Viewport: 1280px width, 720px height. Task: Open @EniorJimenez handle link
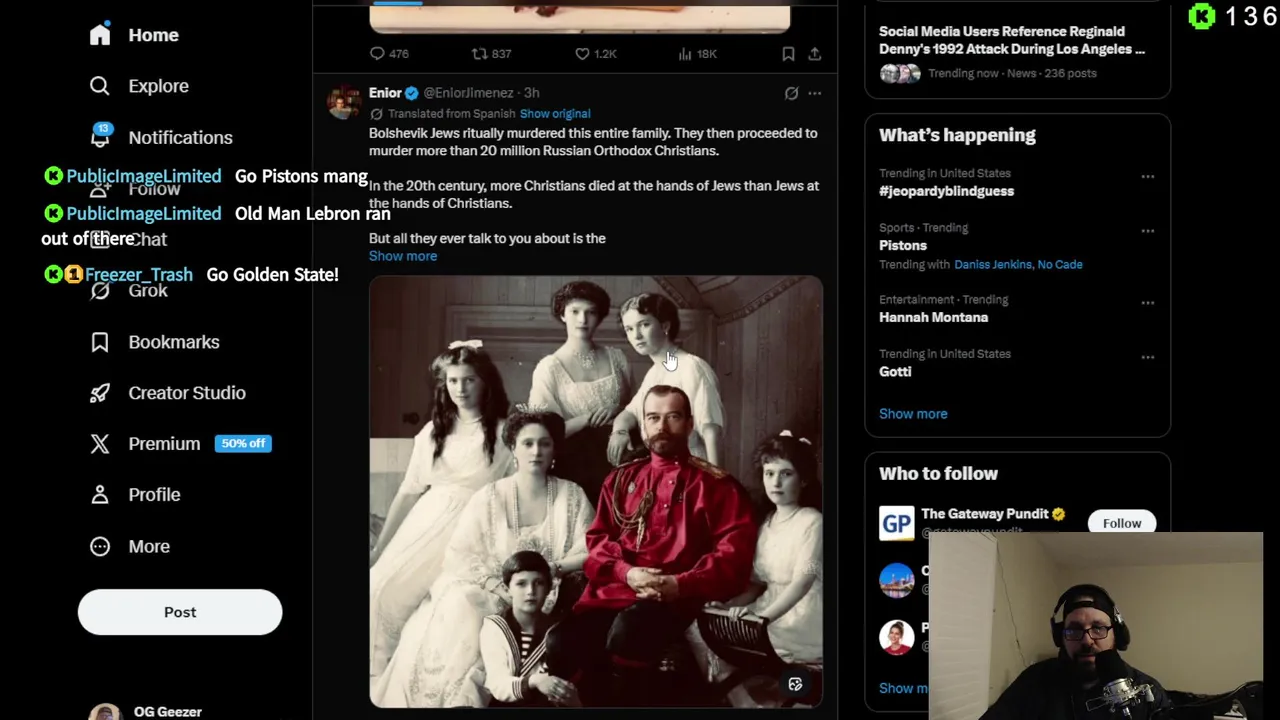coord(468,93)
